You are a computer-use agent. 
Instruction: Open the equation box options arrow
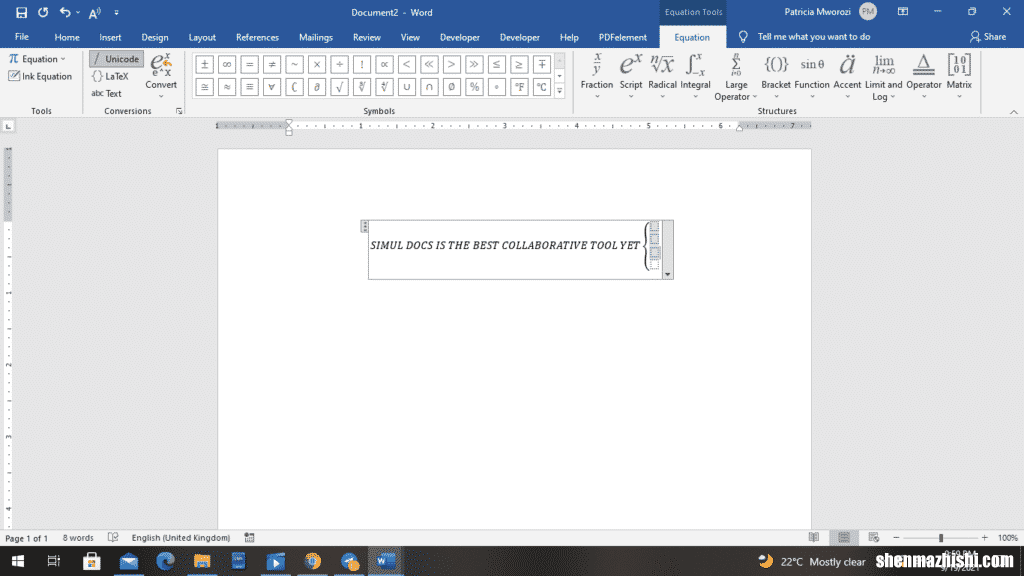(667, 275)
